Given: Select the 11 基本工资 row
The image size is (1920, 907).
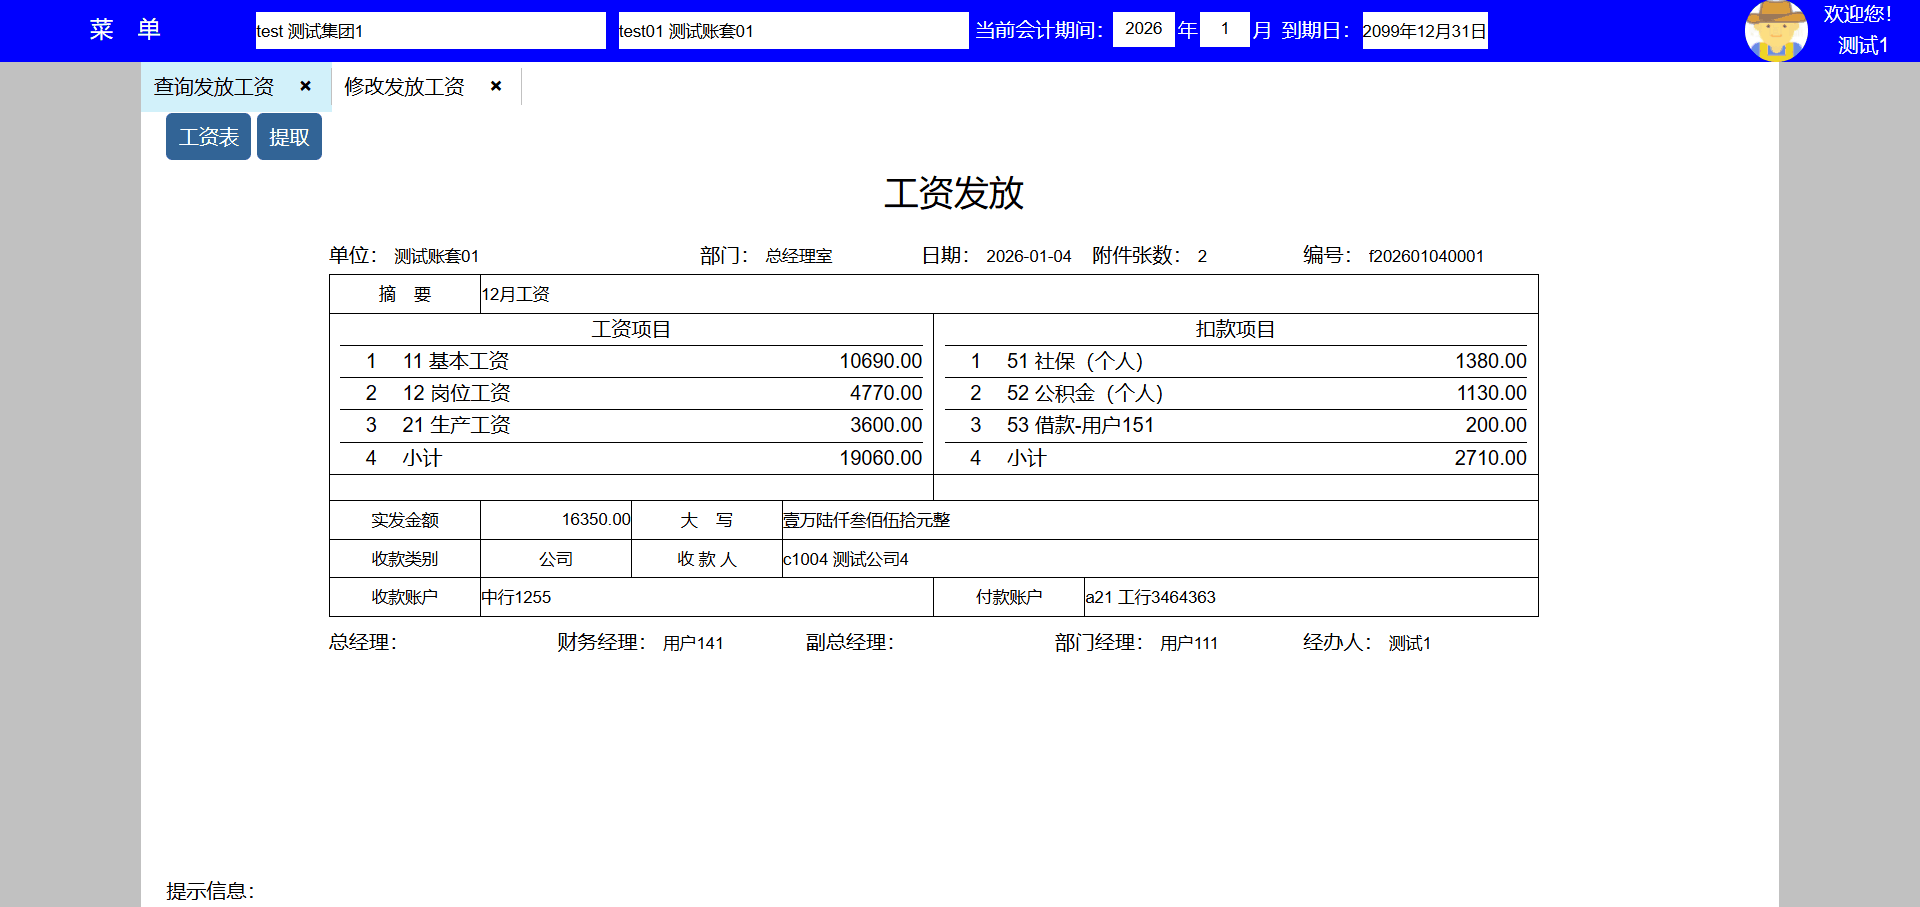Looking at the screenshot, I should [630, 361].
